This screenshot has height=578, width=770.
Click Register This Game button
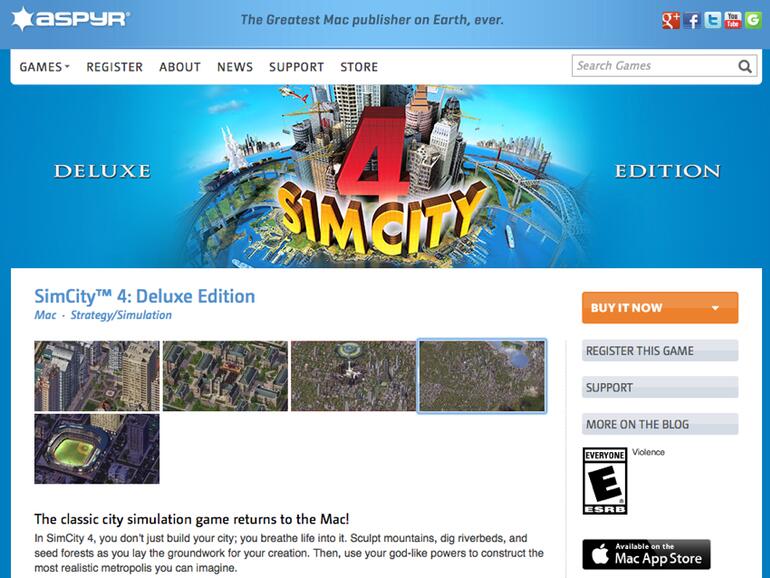(660, 351)
